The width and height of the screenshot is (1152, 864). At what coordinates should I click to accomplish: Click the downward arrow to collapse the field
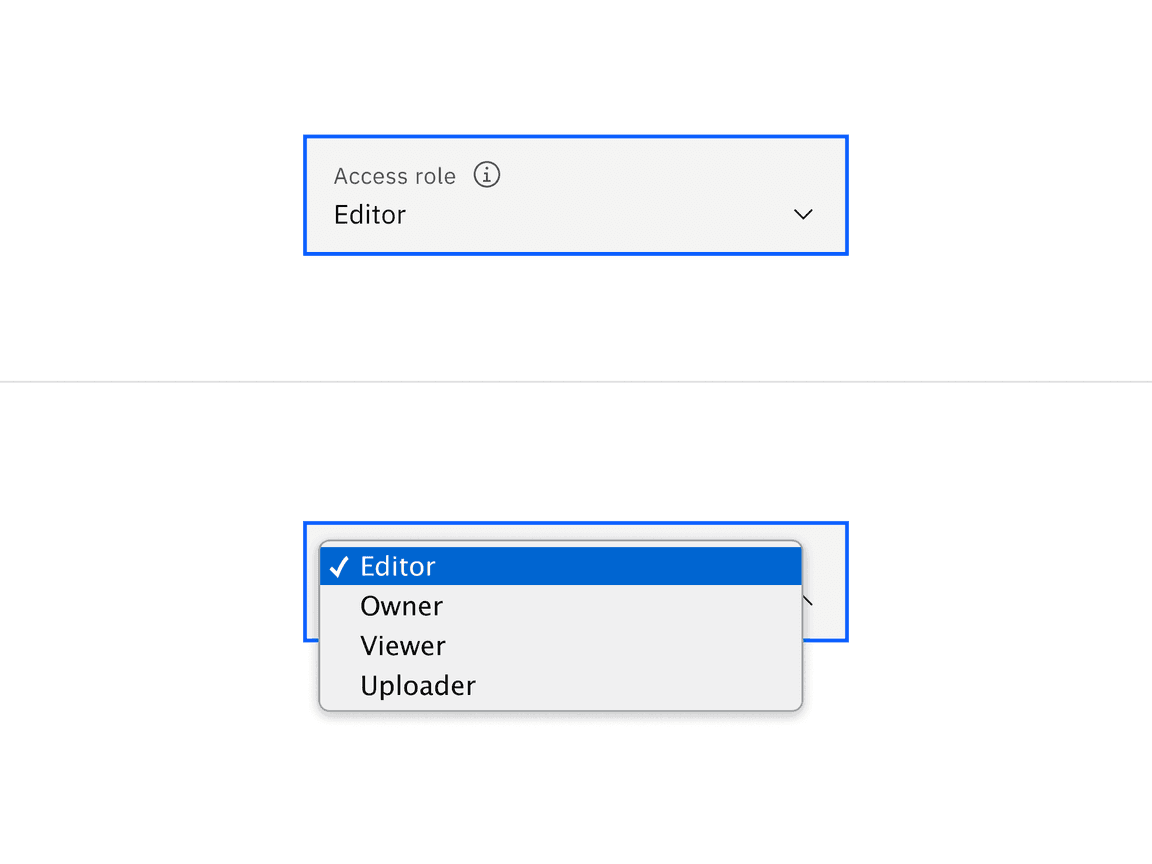click(802, 214)
